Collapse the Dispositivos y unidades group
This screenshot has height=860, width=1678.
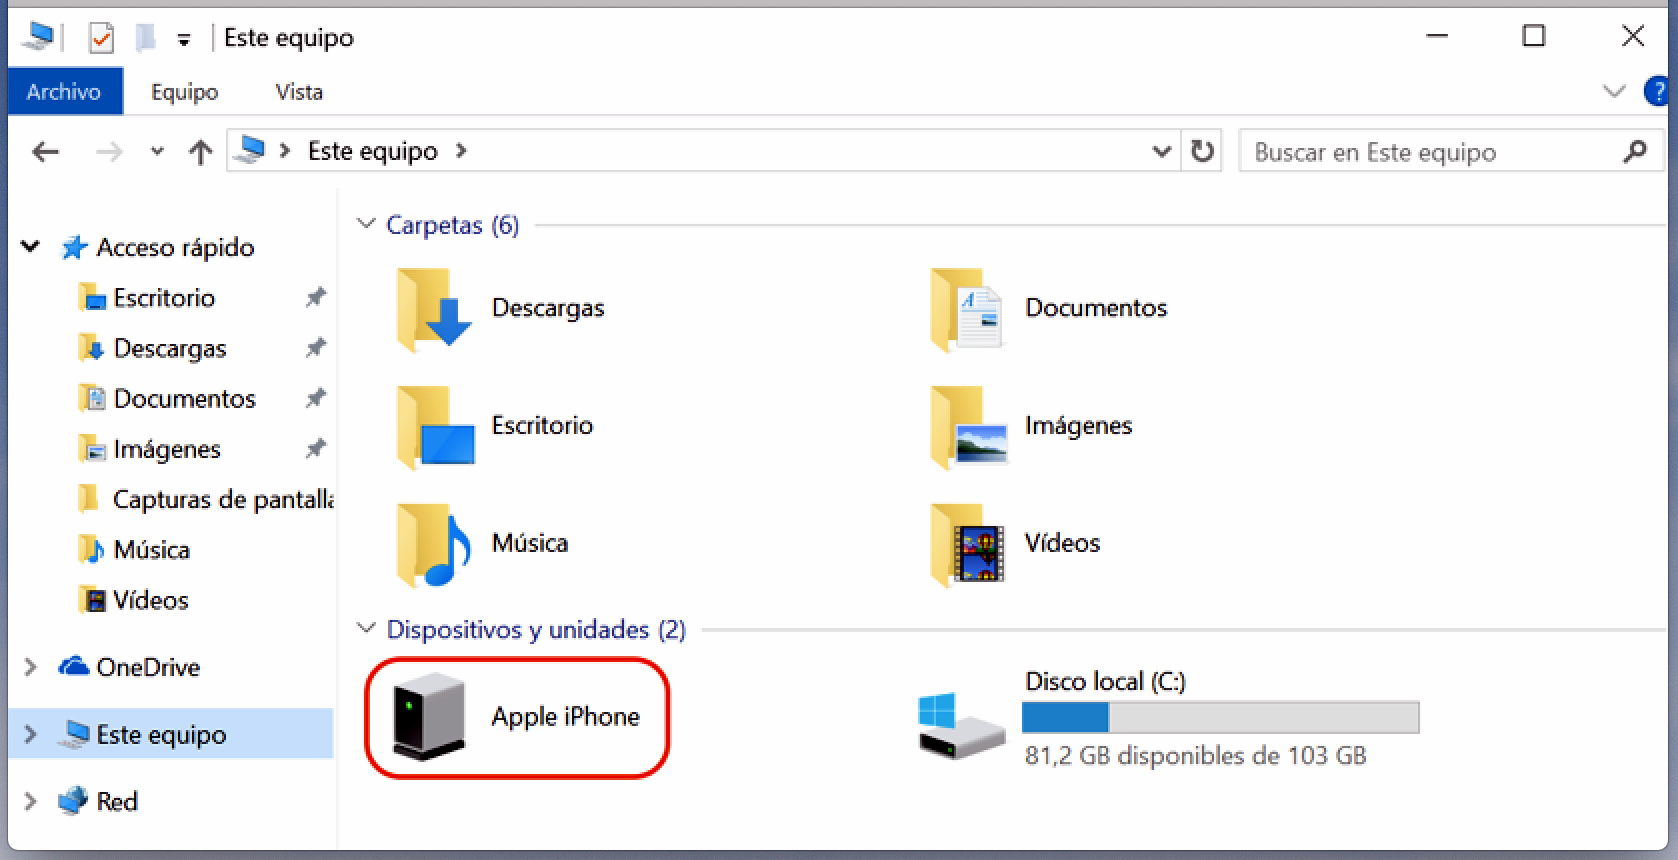point(366,629)
